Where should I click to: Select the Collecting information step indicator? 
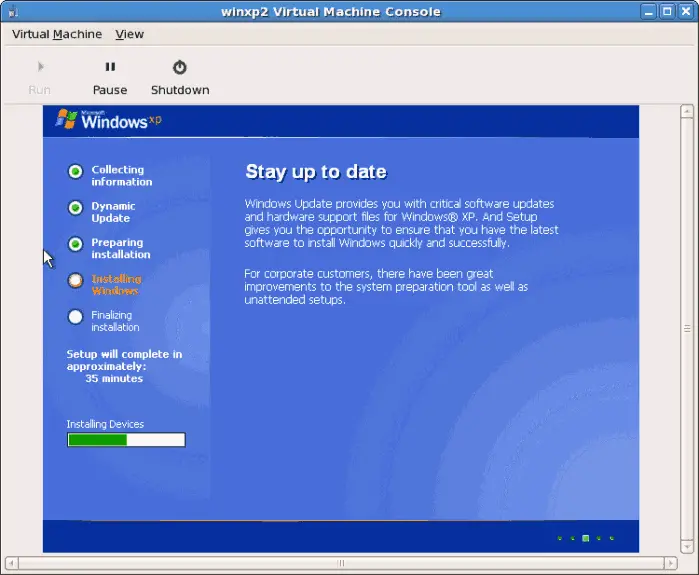click(75, 172)
